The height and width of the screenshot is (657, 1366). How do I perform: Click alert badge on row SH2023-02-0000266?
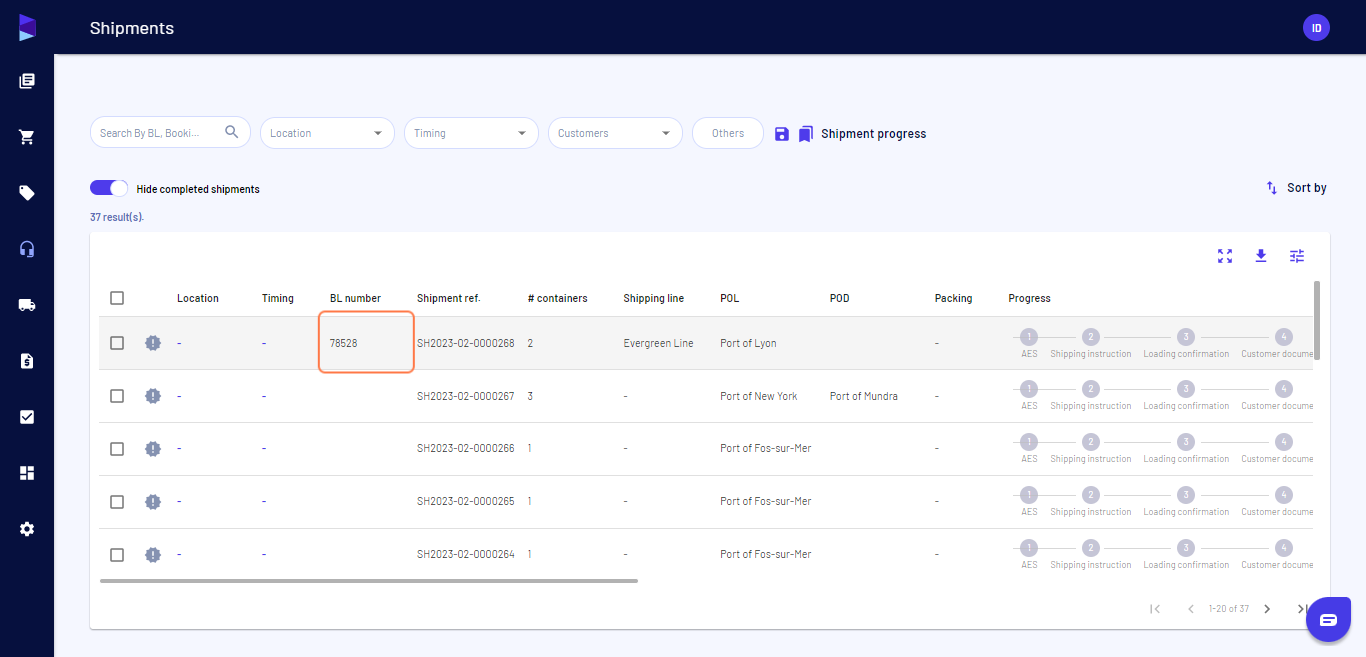pos(153,449)
